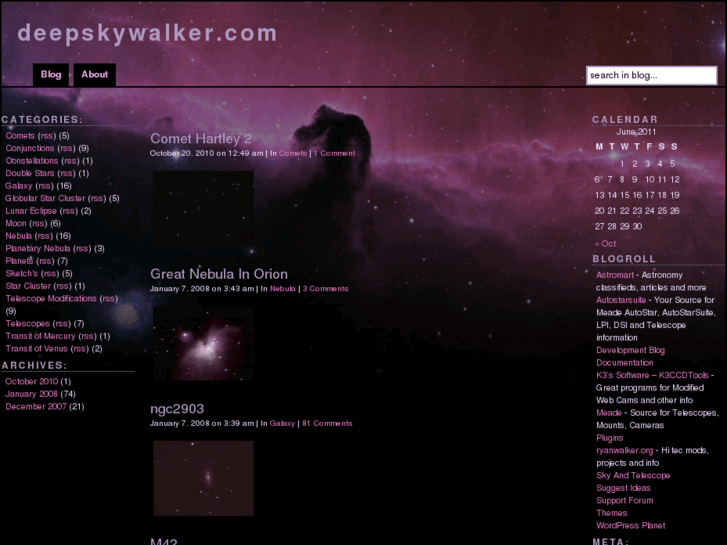Open the ngc2903 post title

(x=177, y=409)
